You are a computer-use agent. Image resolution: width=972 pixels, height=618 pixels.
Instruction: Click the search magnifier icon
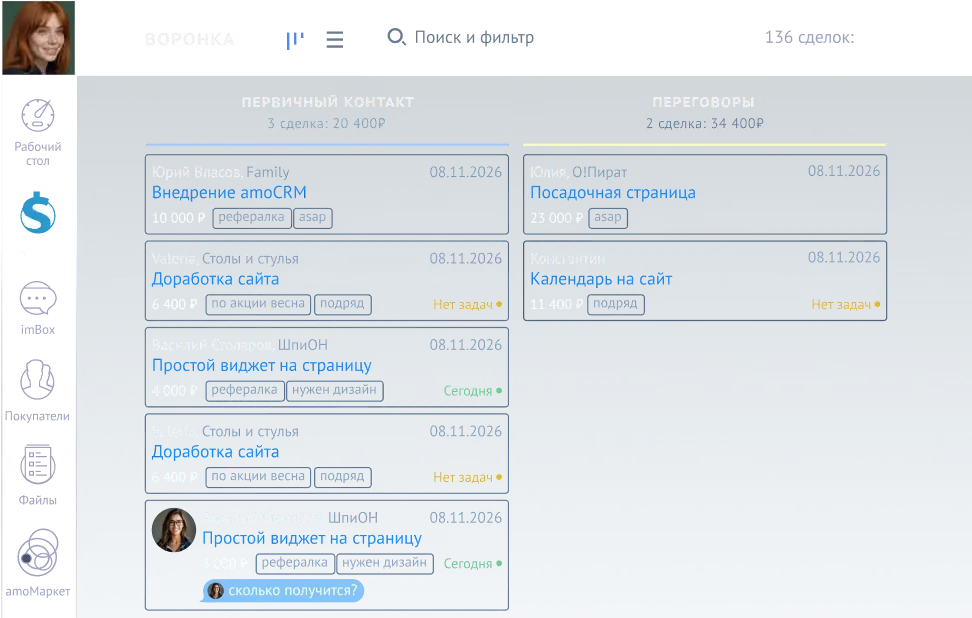tap(396, 37)
